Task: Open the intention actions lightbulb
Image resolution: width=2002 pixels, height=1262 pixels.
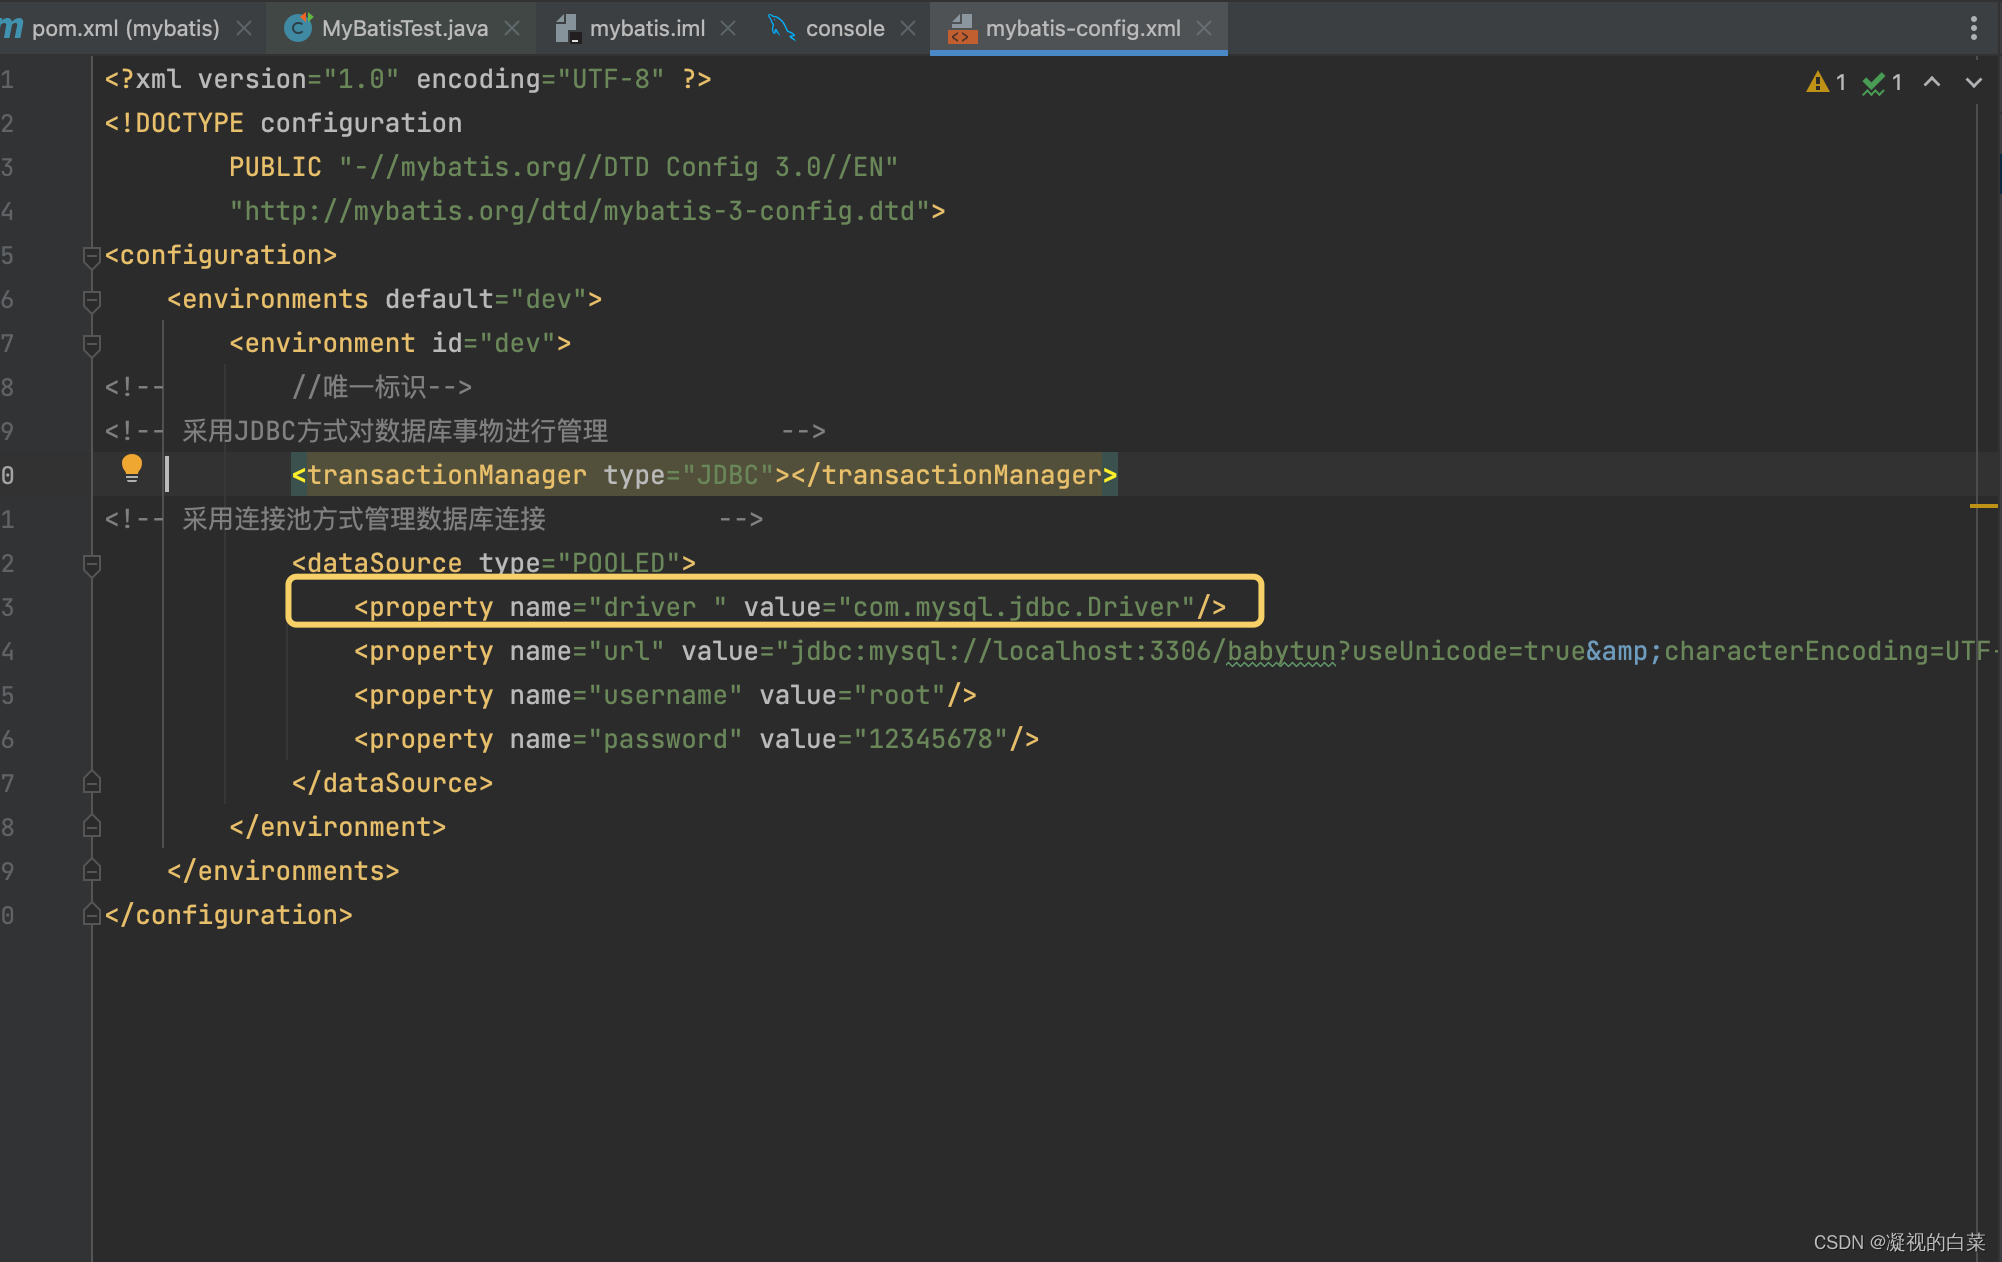Action: pos(131,468)
